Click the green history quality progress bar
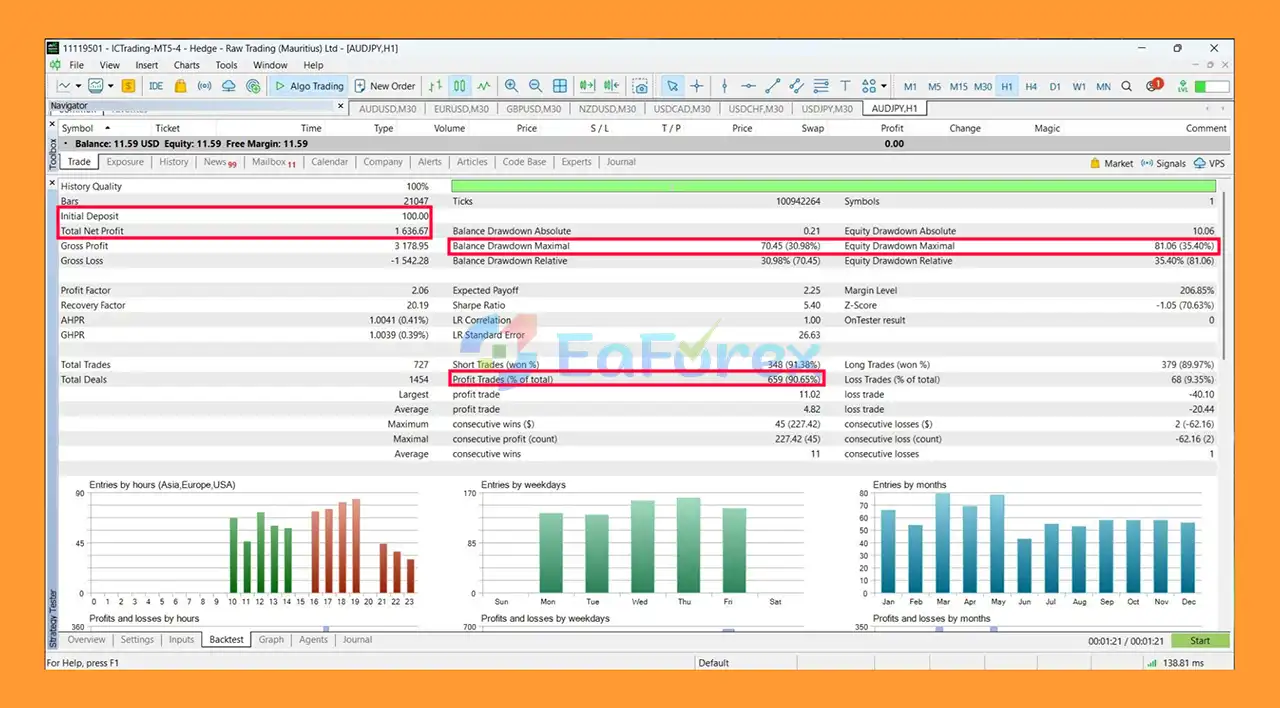Screen dimensions: 1280x708 click(833, 186)
